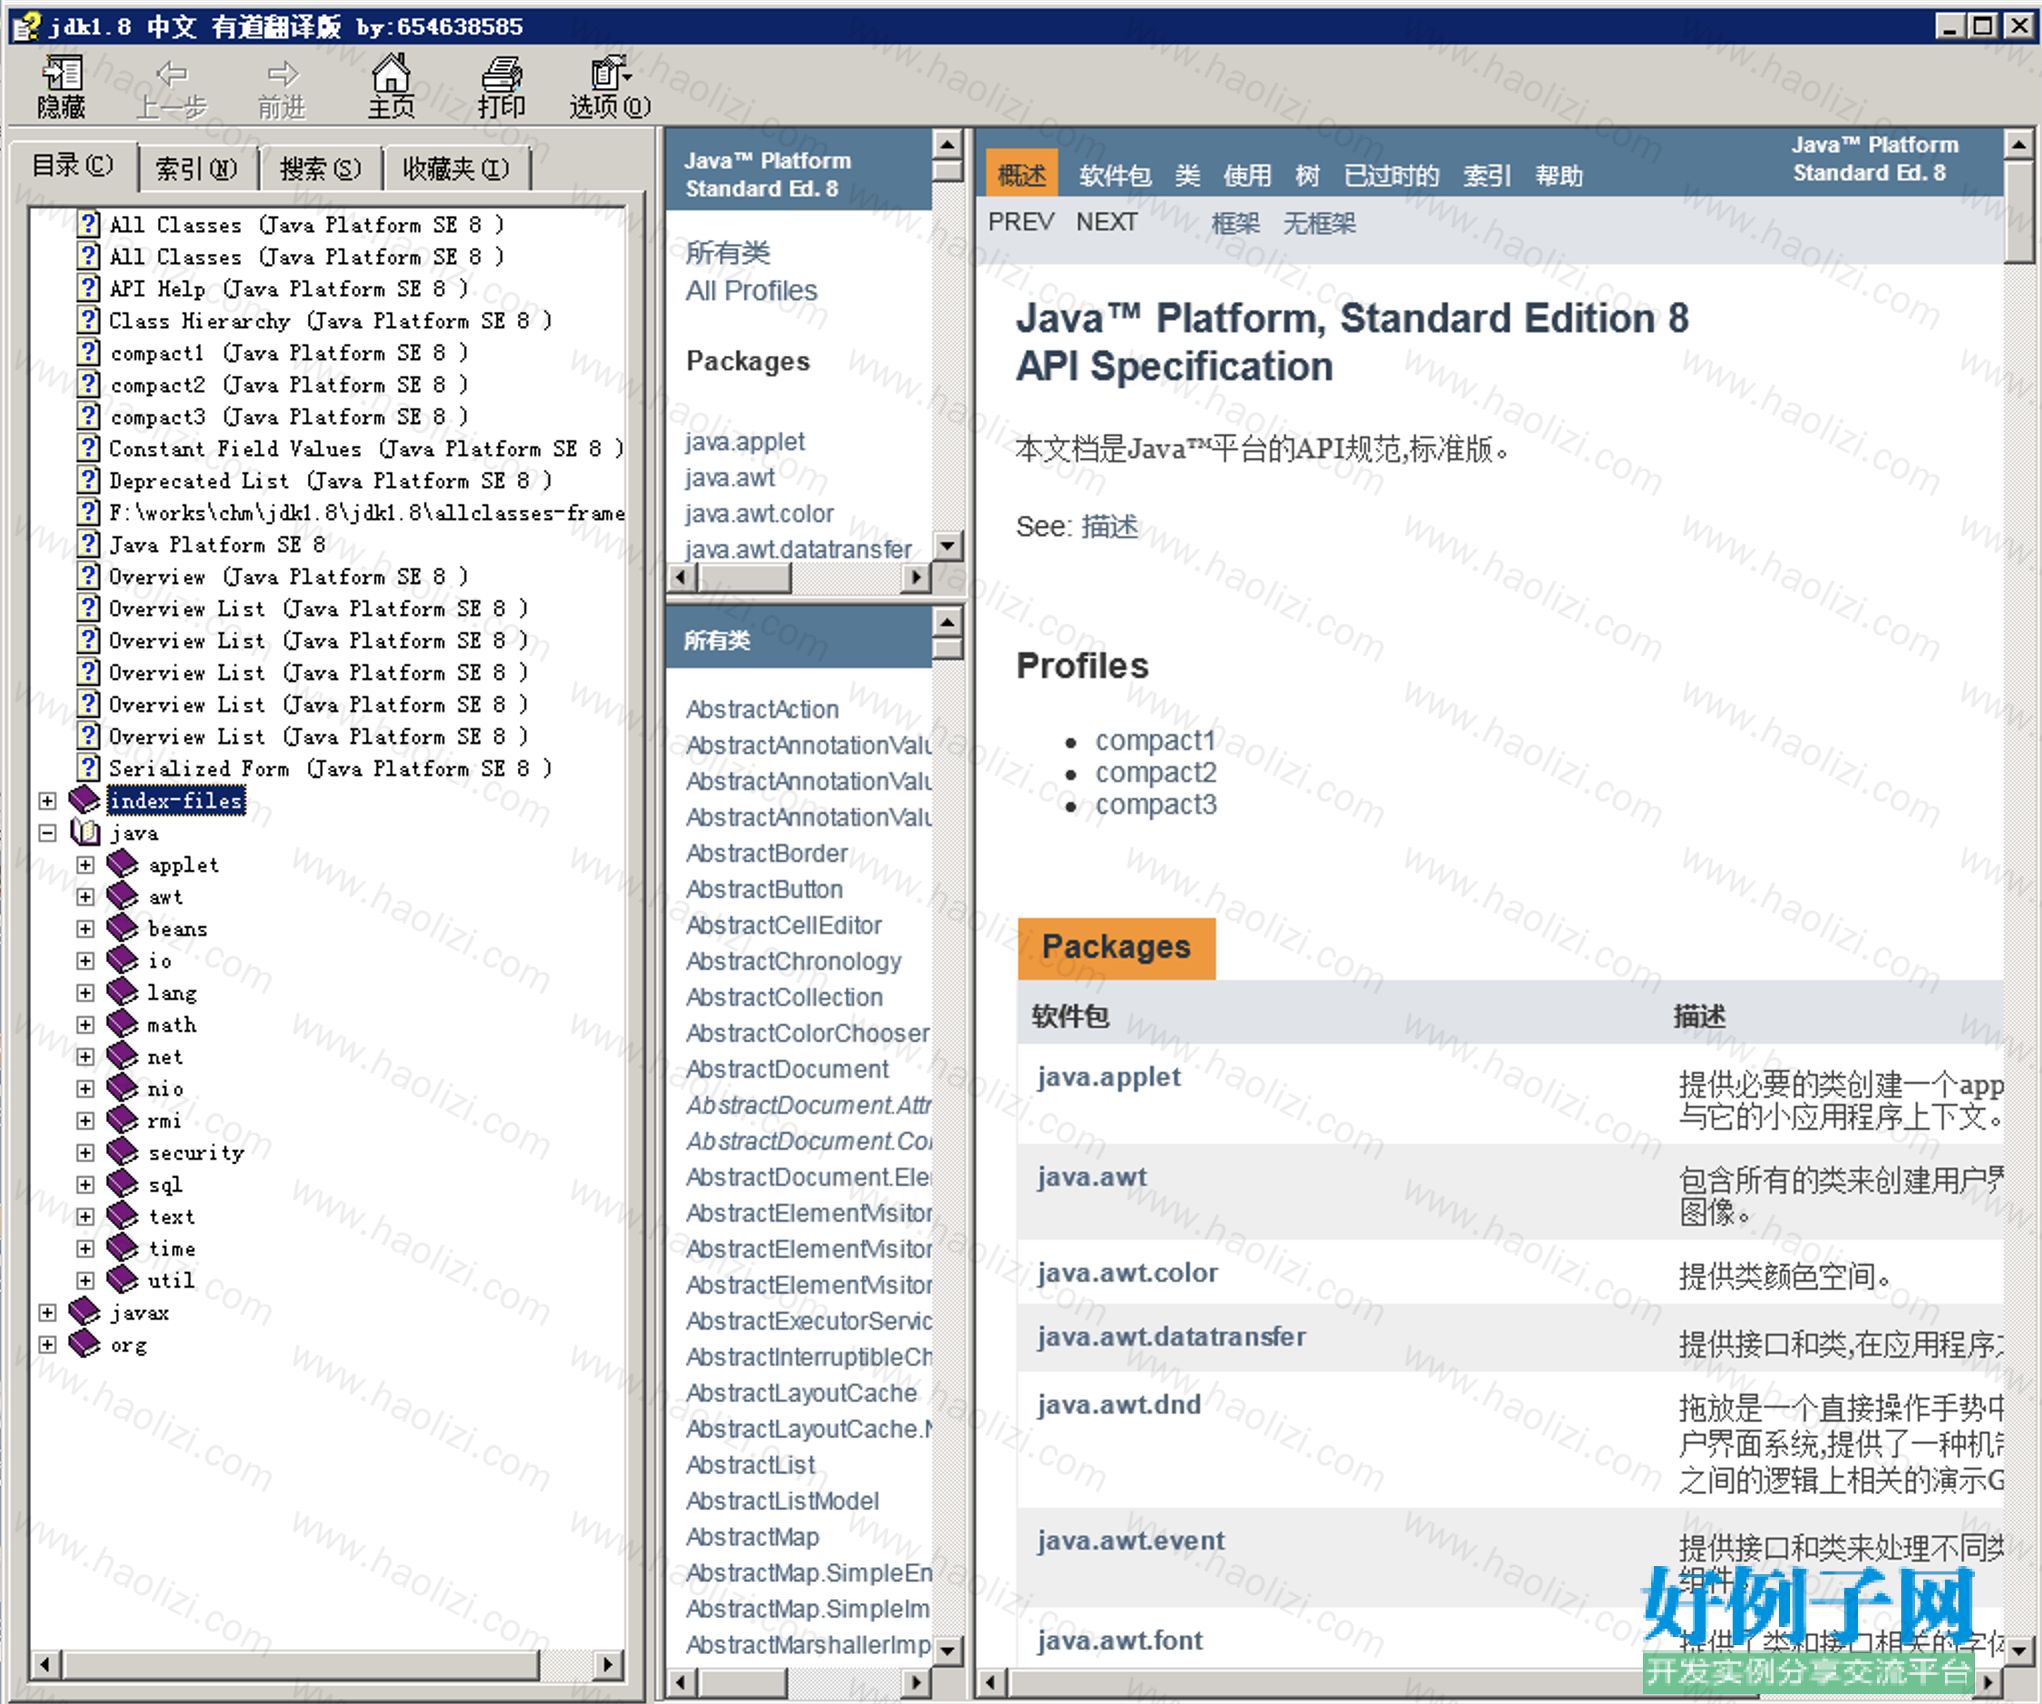Image resolution: width=2042 pixels, height=1704 pixels.
Task: Click the main page vertical scrollbar thumb
Action: [2019, 211]
